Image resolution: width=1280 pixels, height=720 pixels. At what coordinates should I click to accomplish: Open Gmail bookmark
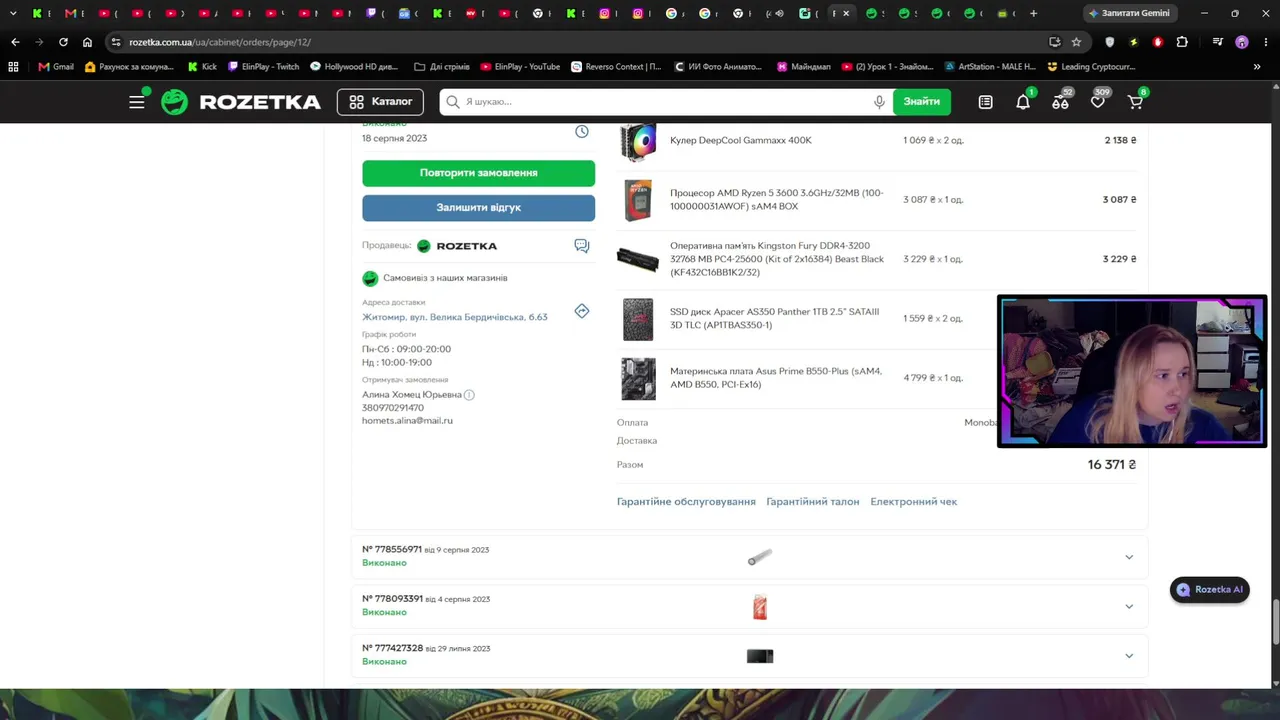coord(56,67)
